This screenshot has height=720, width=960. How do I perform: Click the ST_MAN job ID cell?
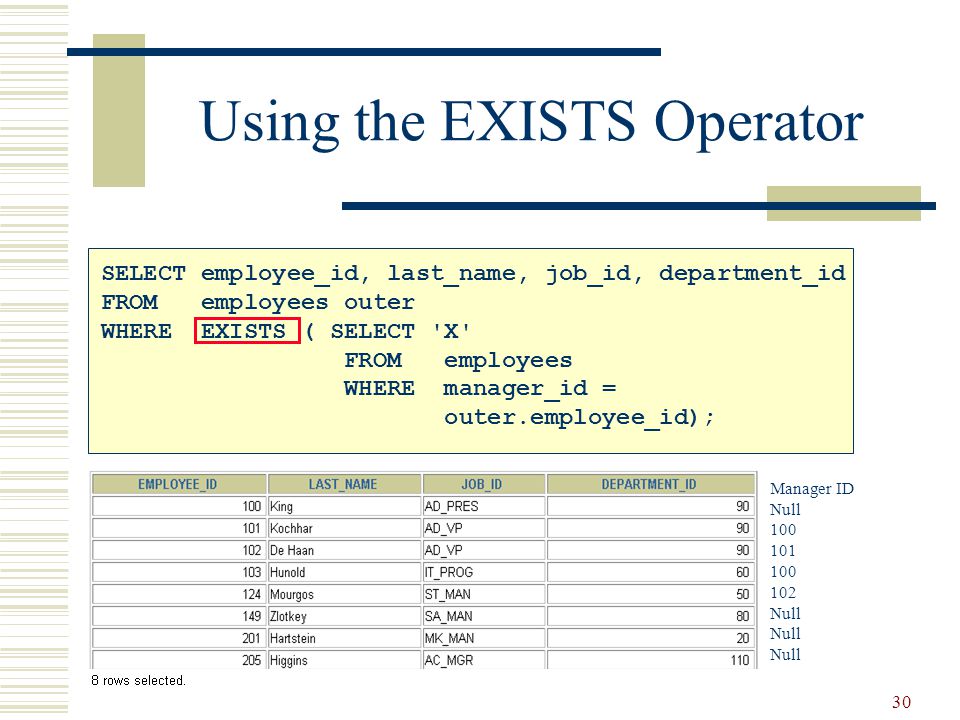tap(484, 594)
